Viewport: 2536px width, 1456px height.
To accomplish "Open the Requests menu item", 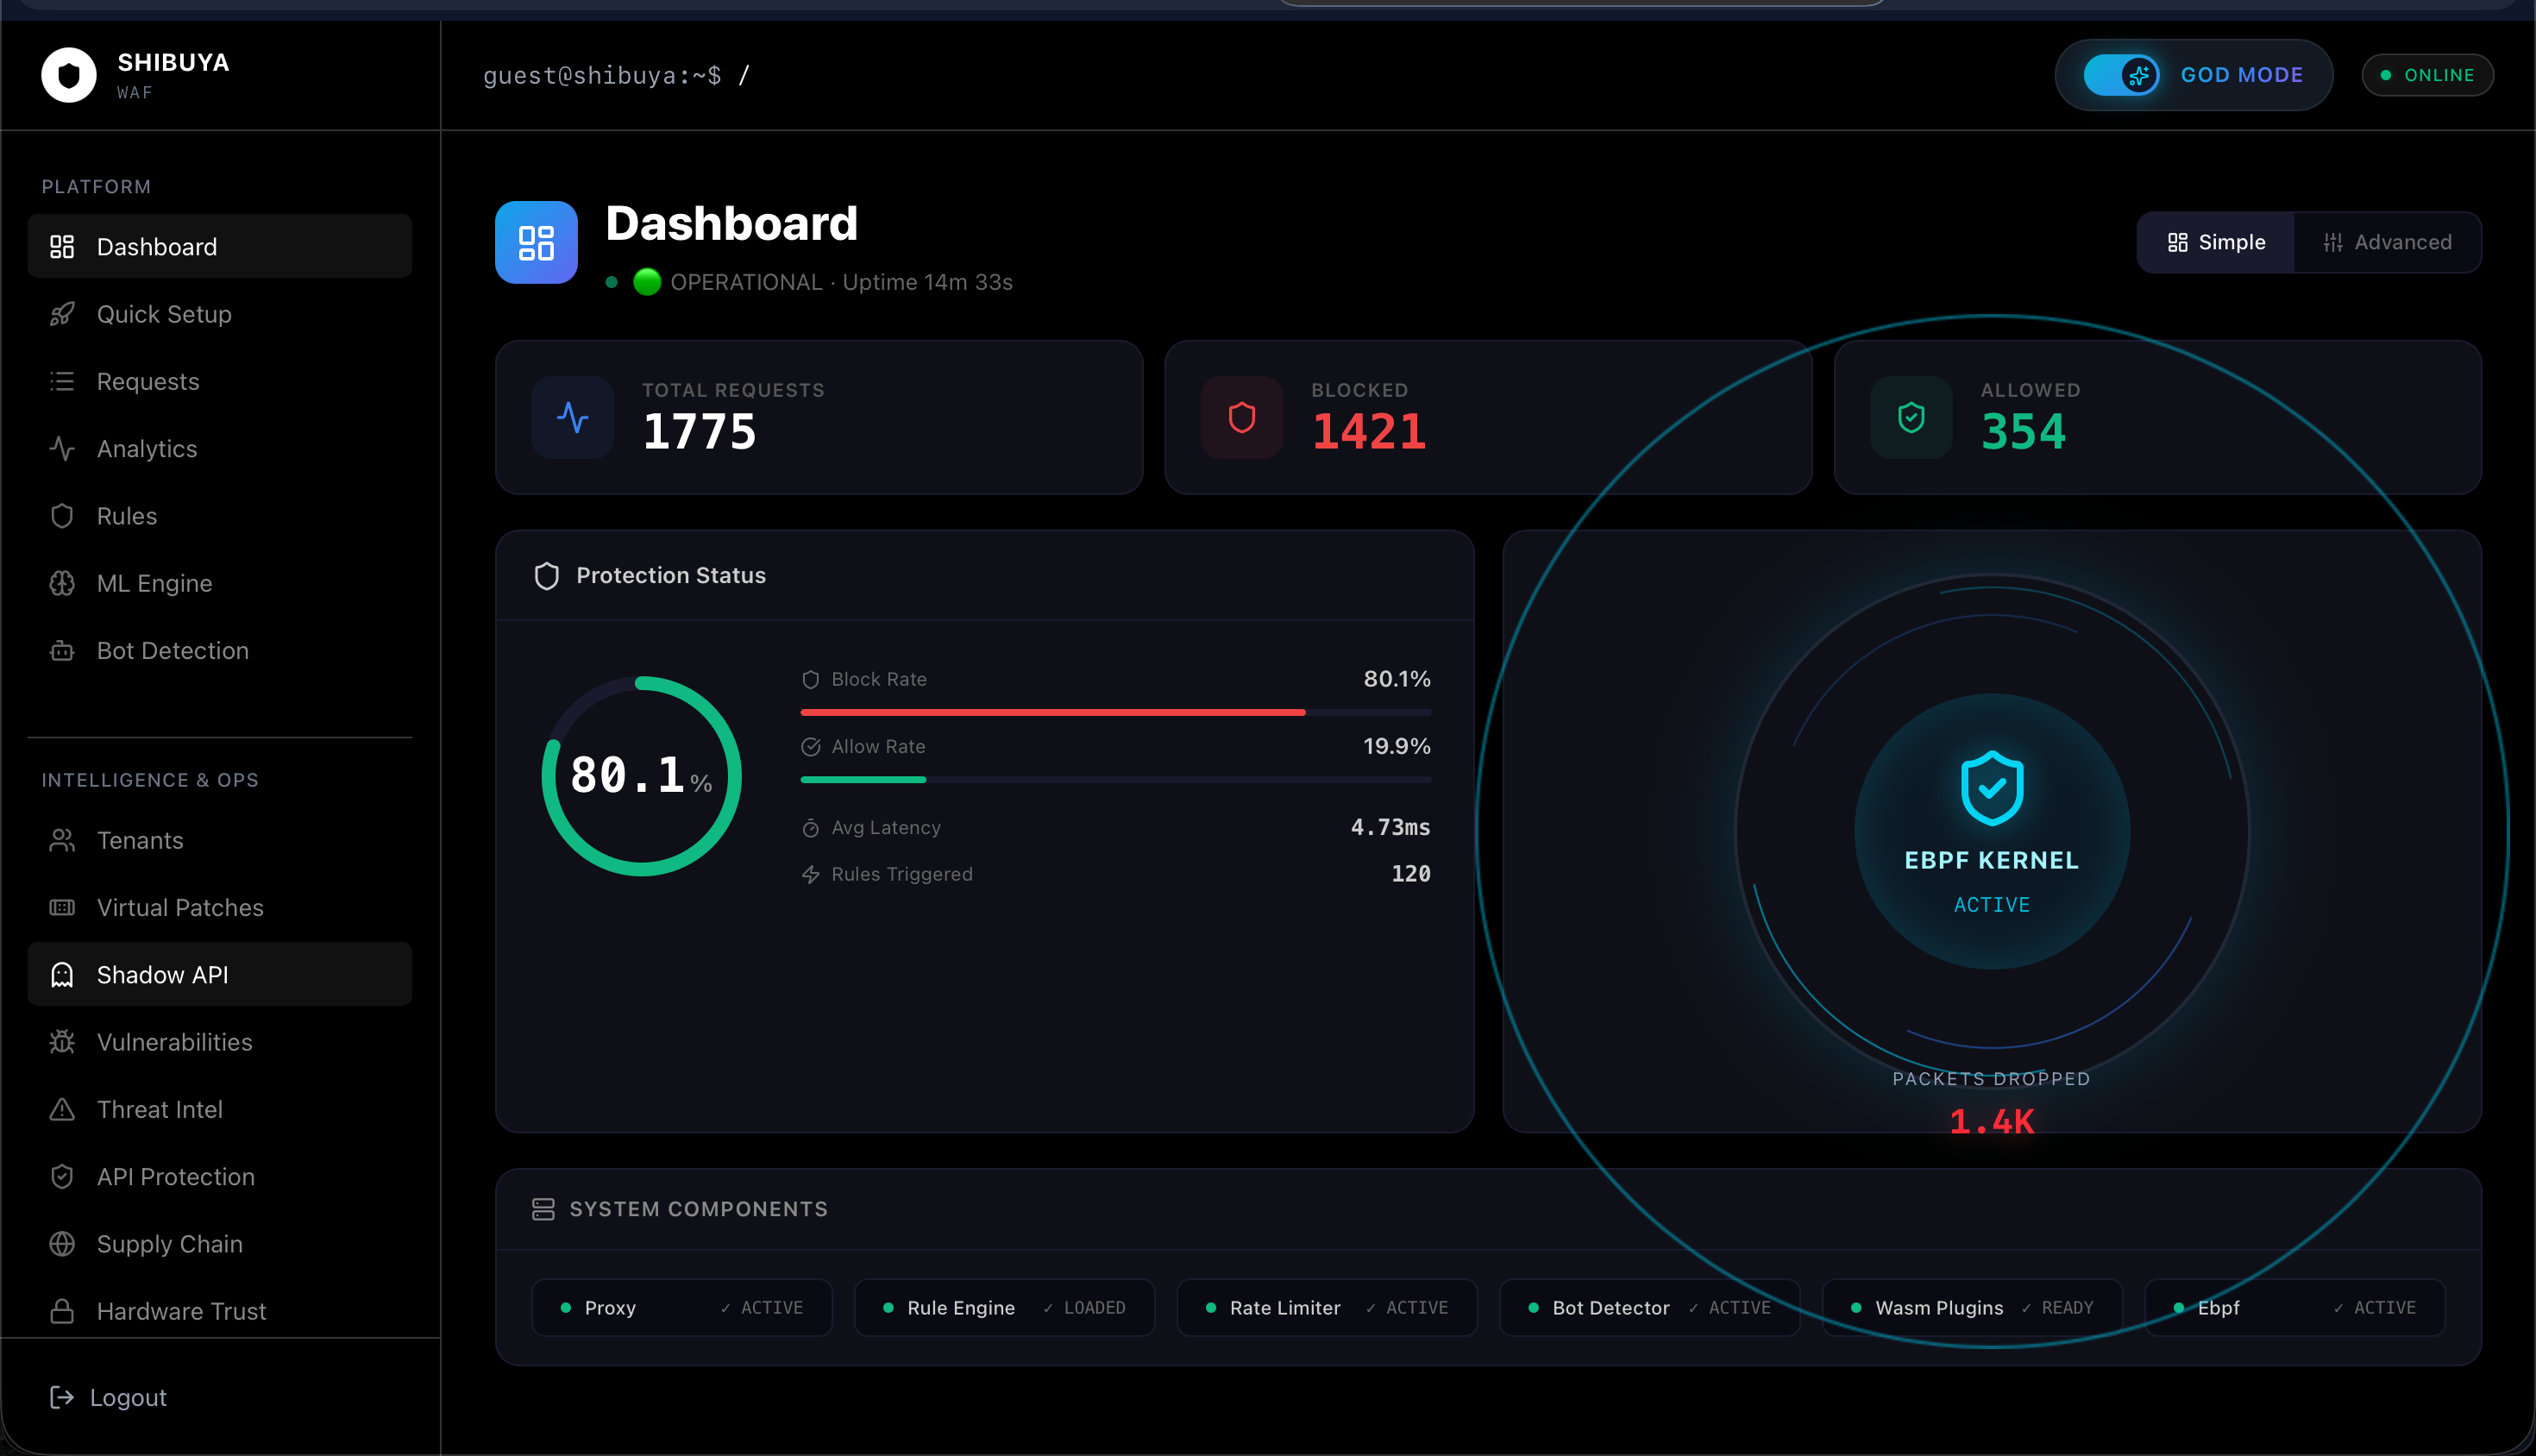I will click(147, 381).
